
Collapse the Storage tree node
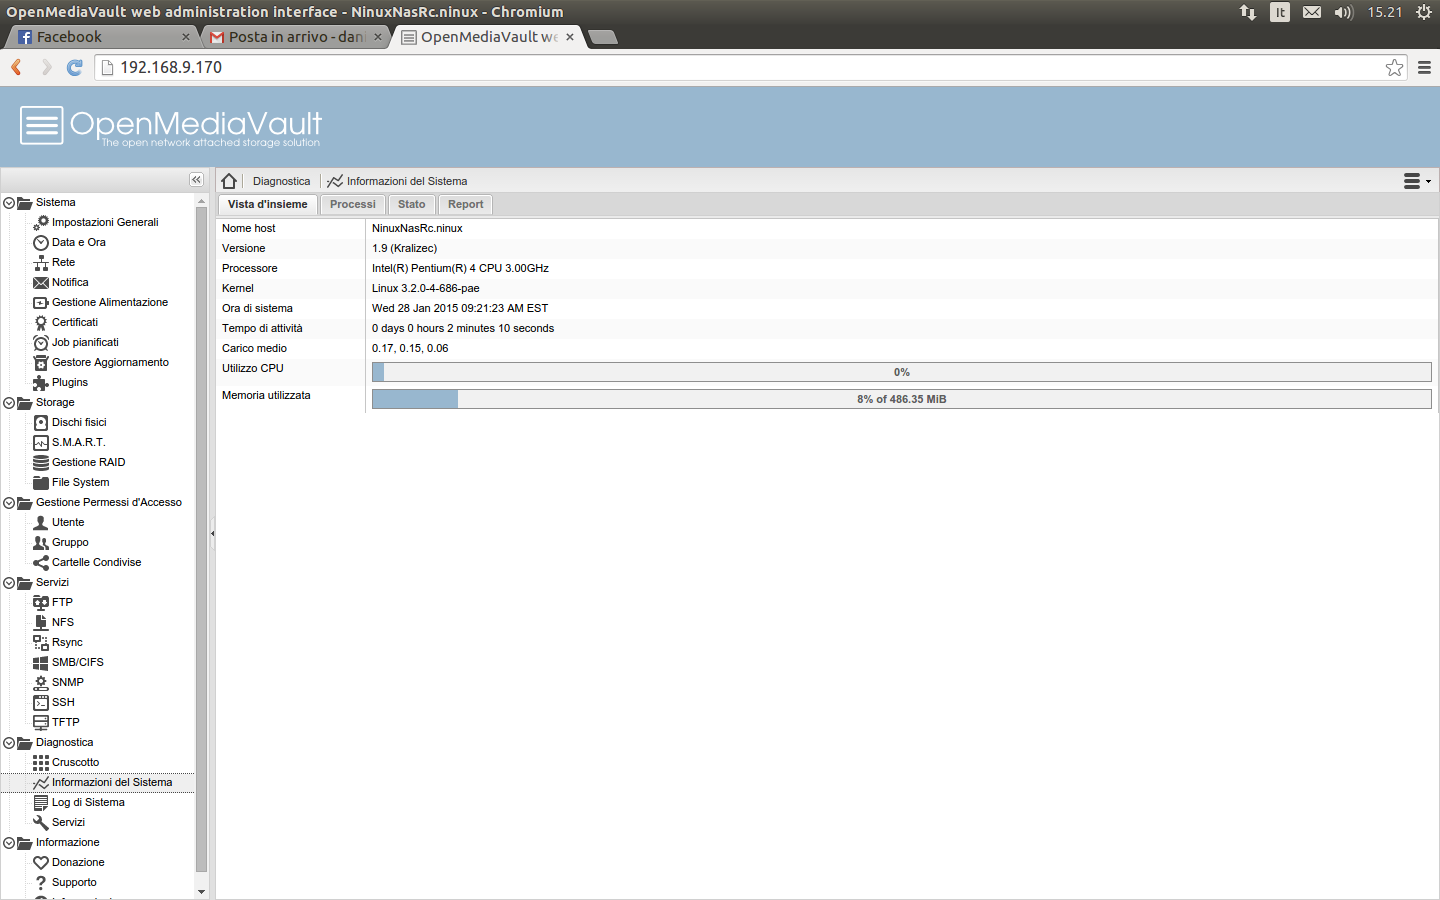click(x=9, y=403)
